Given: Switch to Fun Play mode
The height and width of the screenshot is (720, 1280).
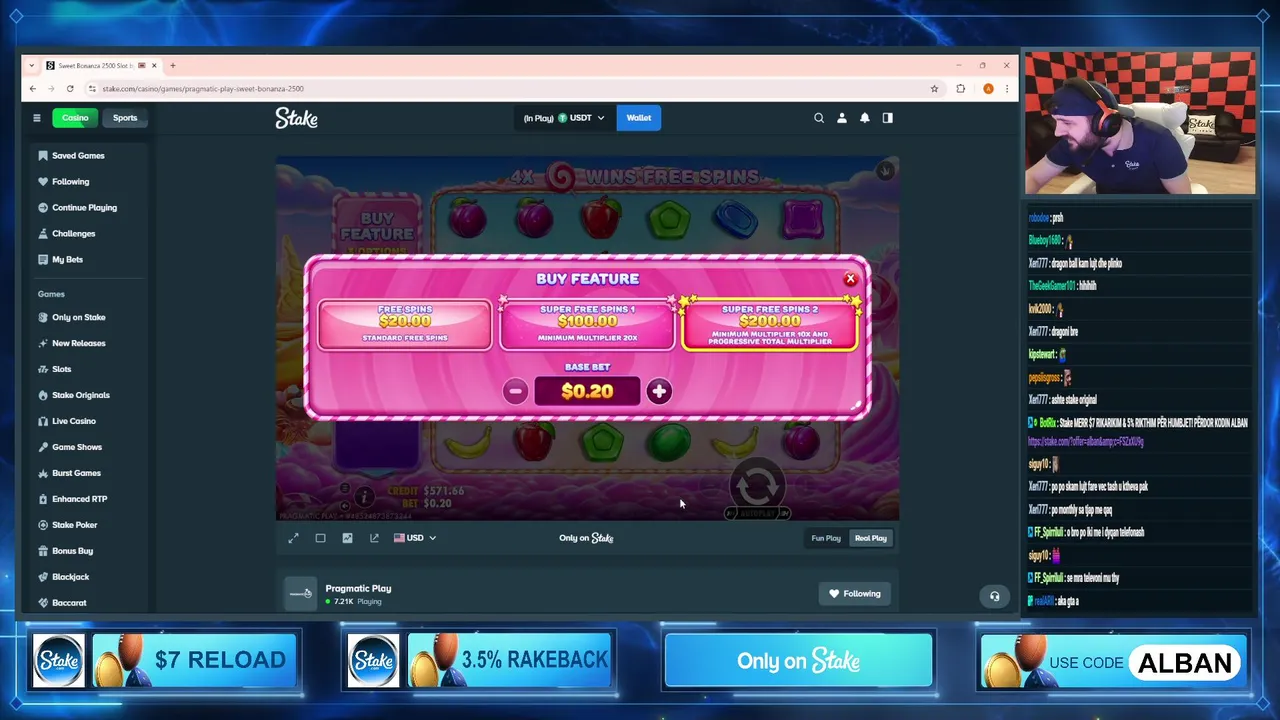Looking at the screenshot, I should click(826, 538).
